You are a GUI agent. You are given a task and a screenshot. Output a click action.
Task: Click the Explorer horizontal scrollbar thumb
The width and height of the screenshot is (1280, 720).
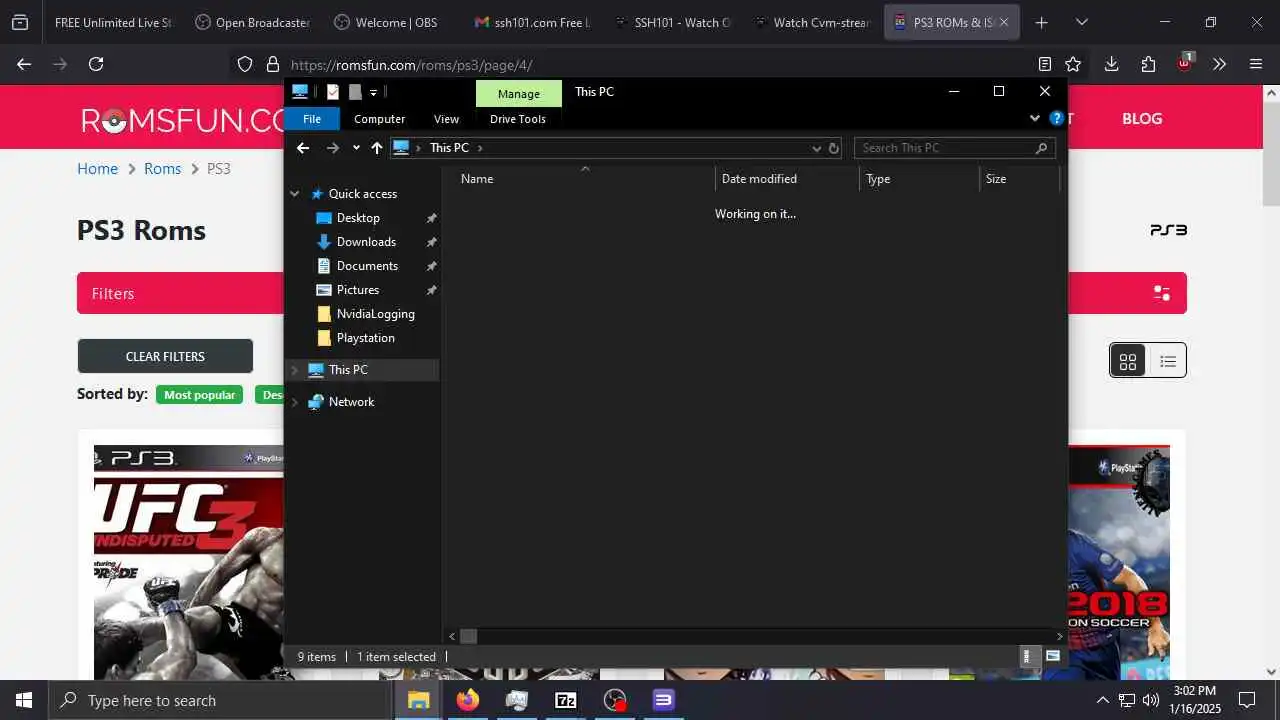[468, 636]
